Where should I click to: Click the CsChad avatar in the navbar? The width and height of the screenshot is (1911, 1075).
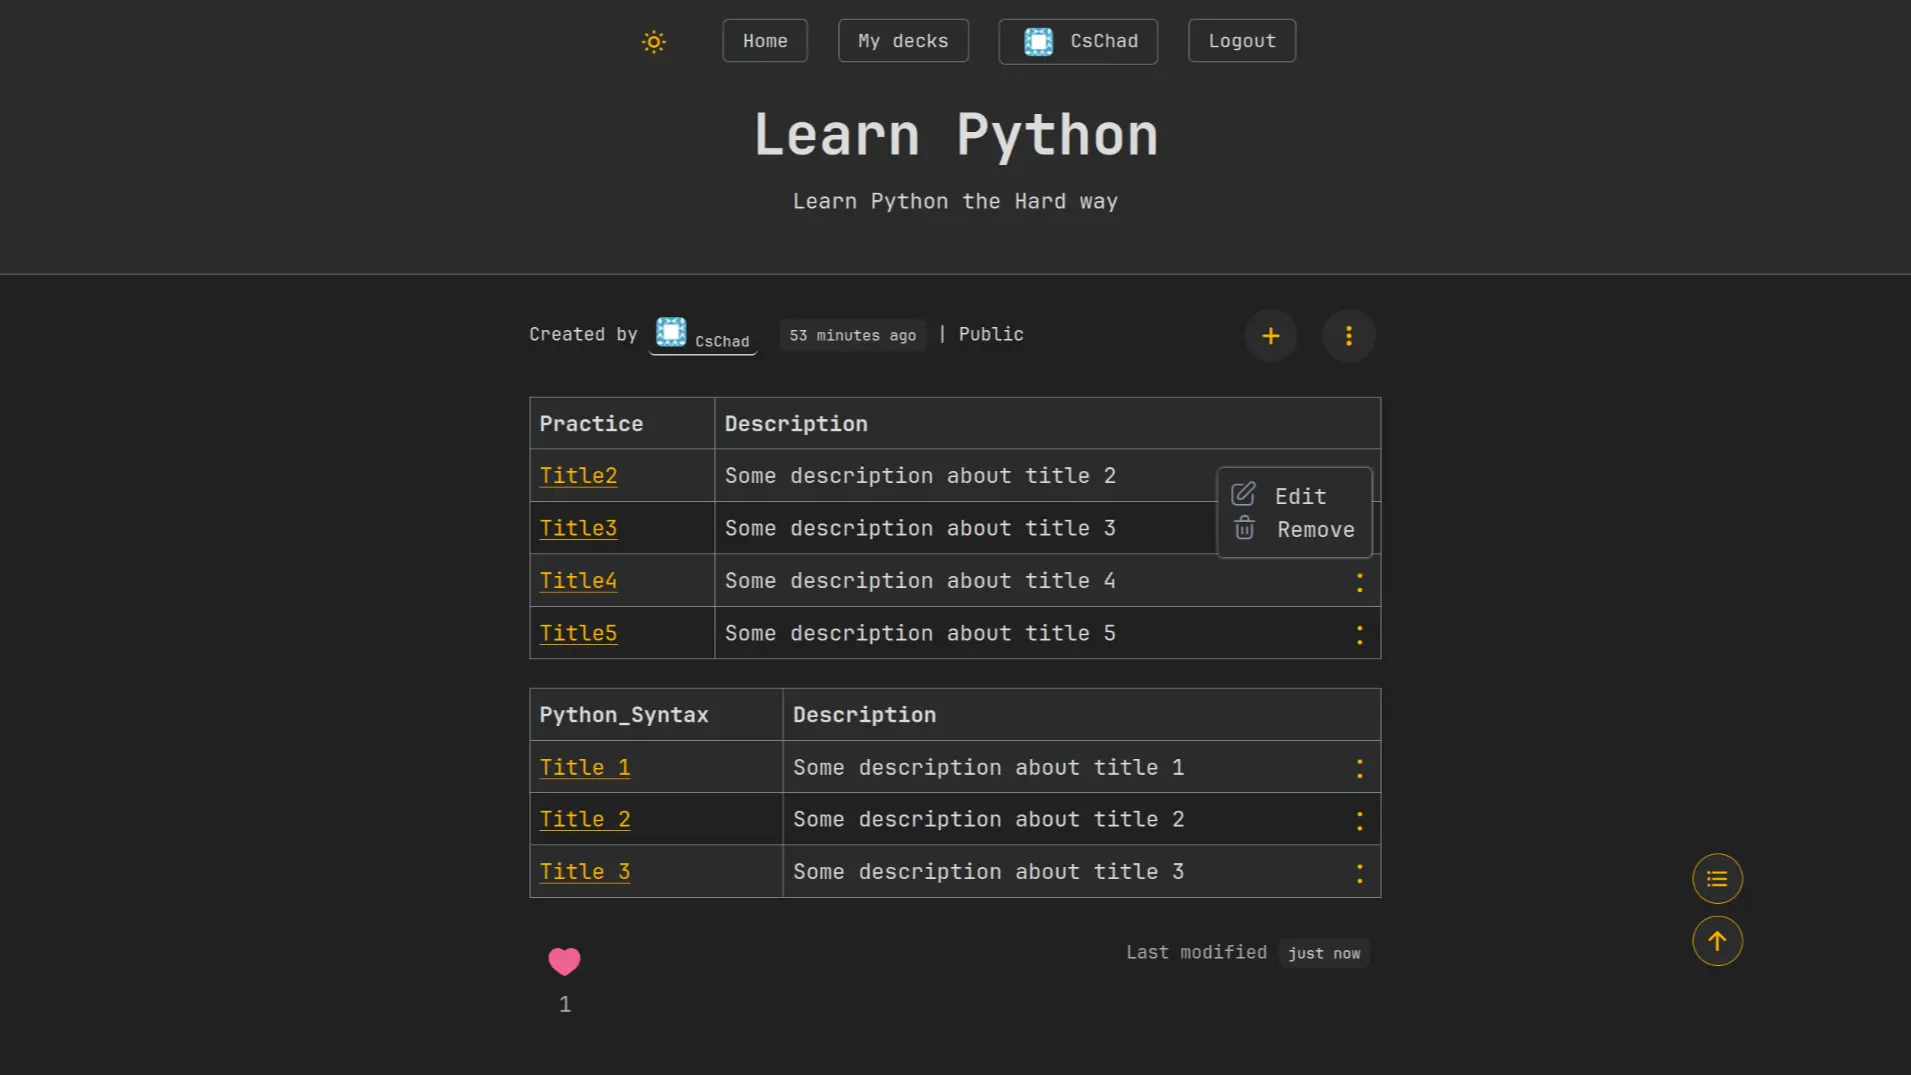(x=1038, y=41)
